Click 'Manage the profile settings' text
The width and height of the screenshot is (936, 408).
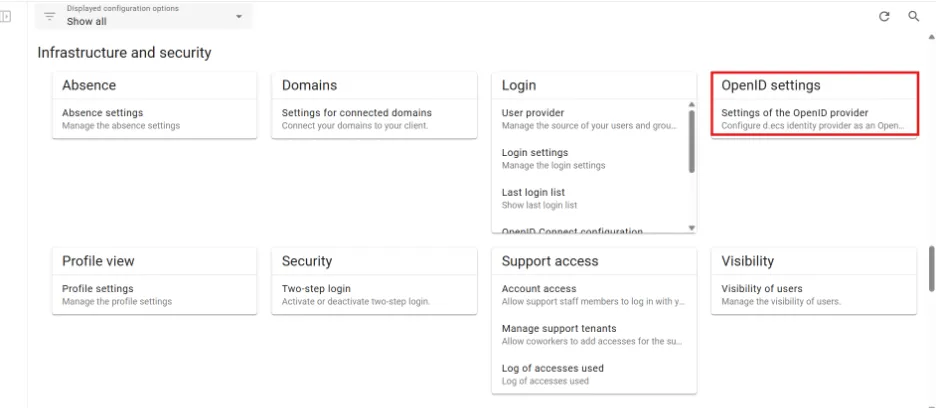(x=117, y=302)
